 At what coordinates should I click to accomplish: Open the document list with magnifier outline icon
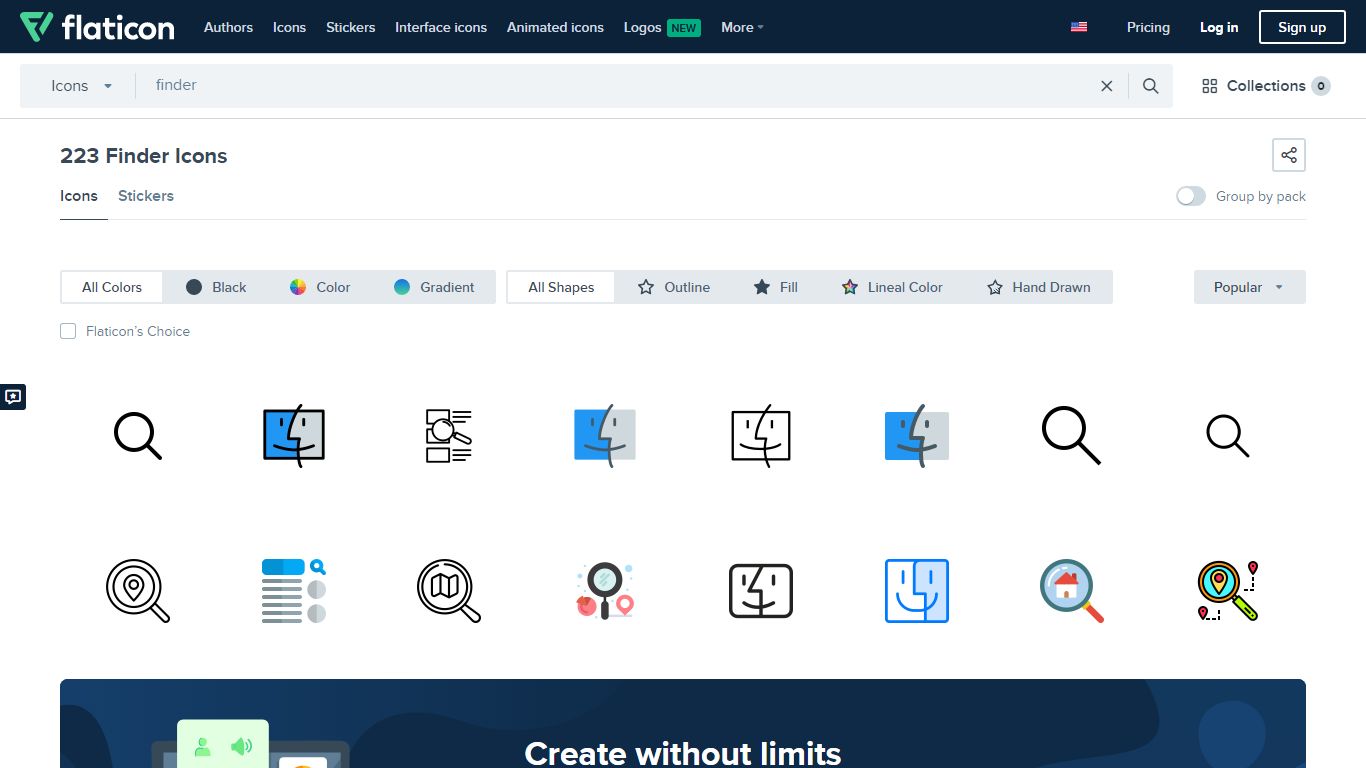[x=449, y=436]
